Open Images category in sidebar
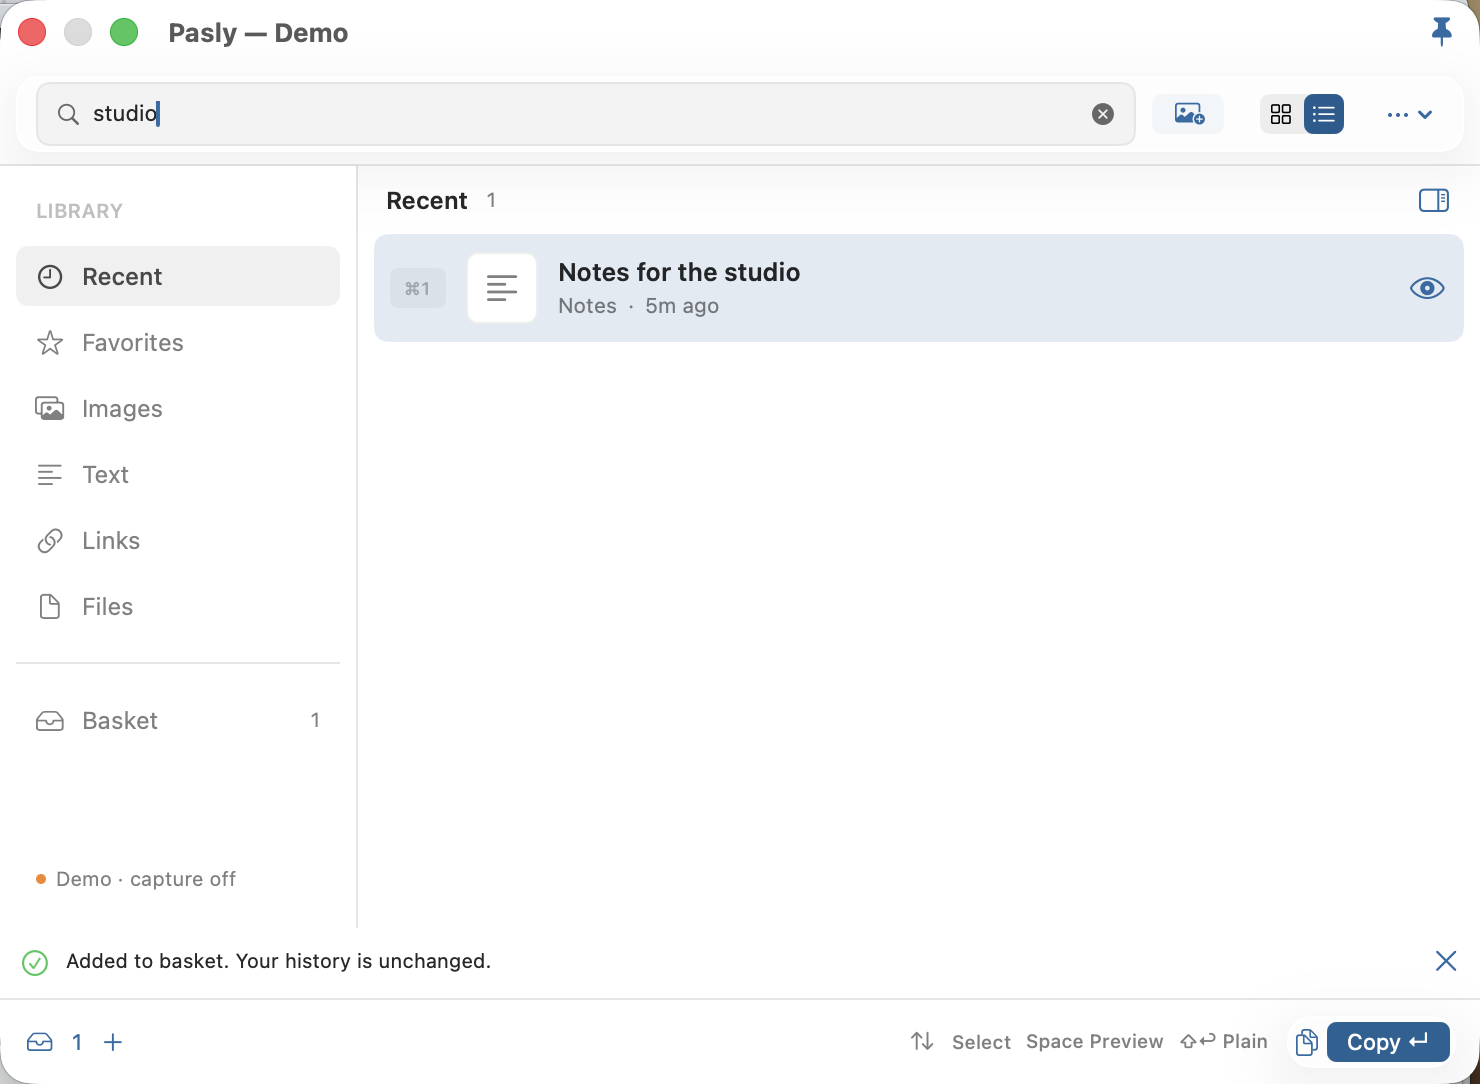 [x=178, y=408]
